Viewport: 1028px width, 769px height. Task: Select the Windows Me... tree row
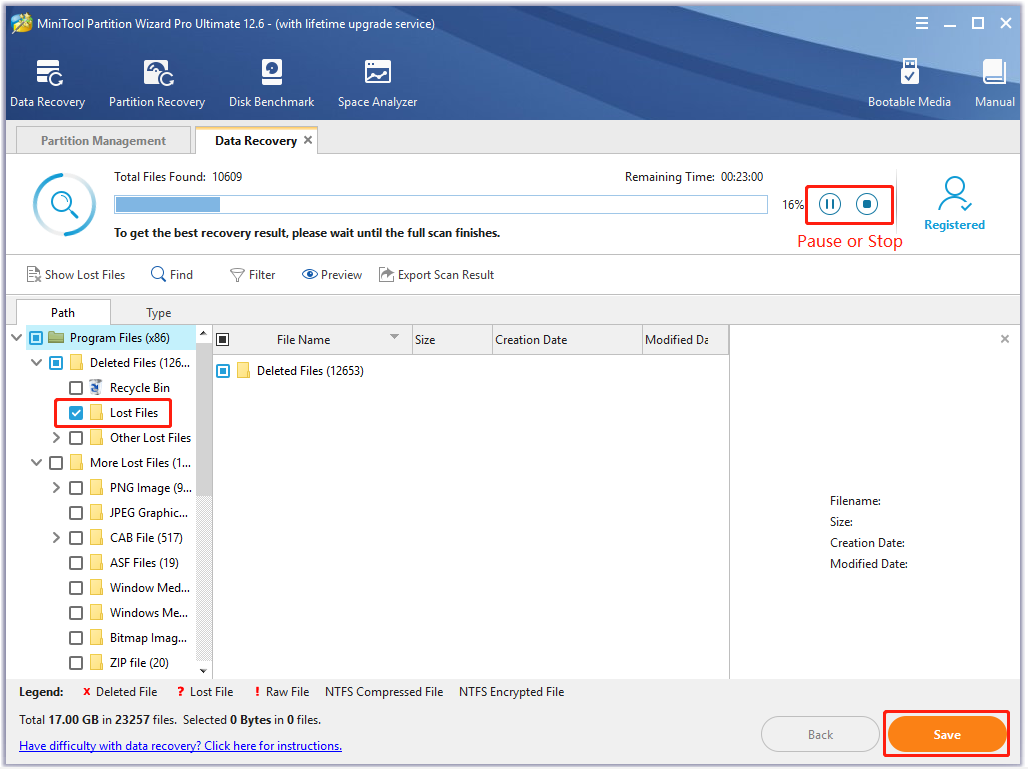point(128,613)
